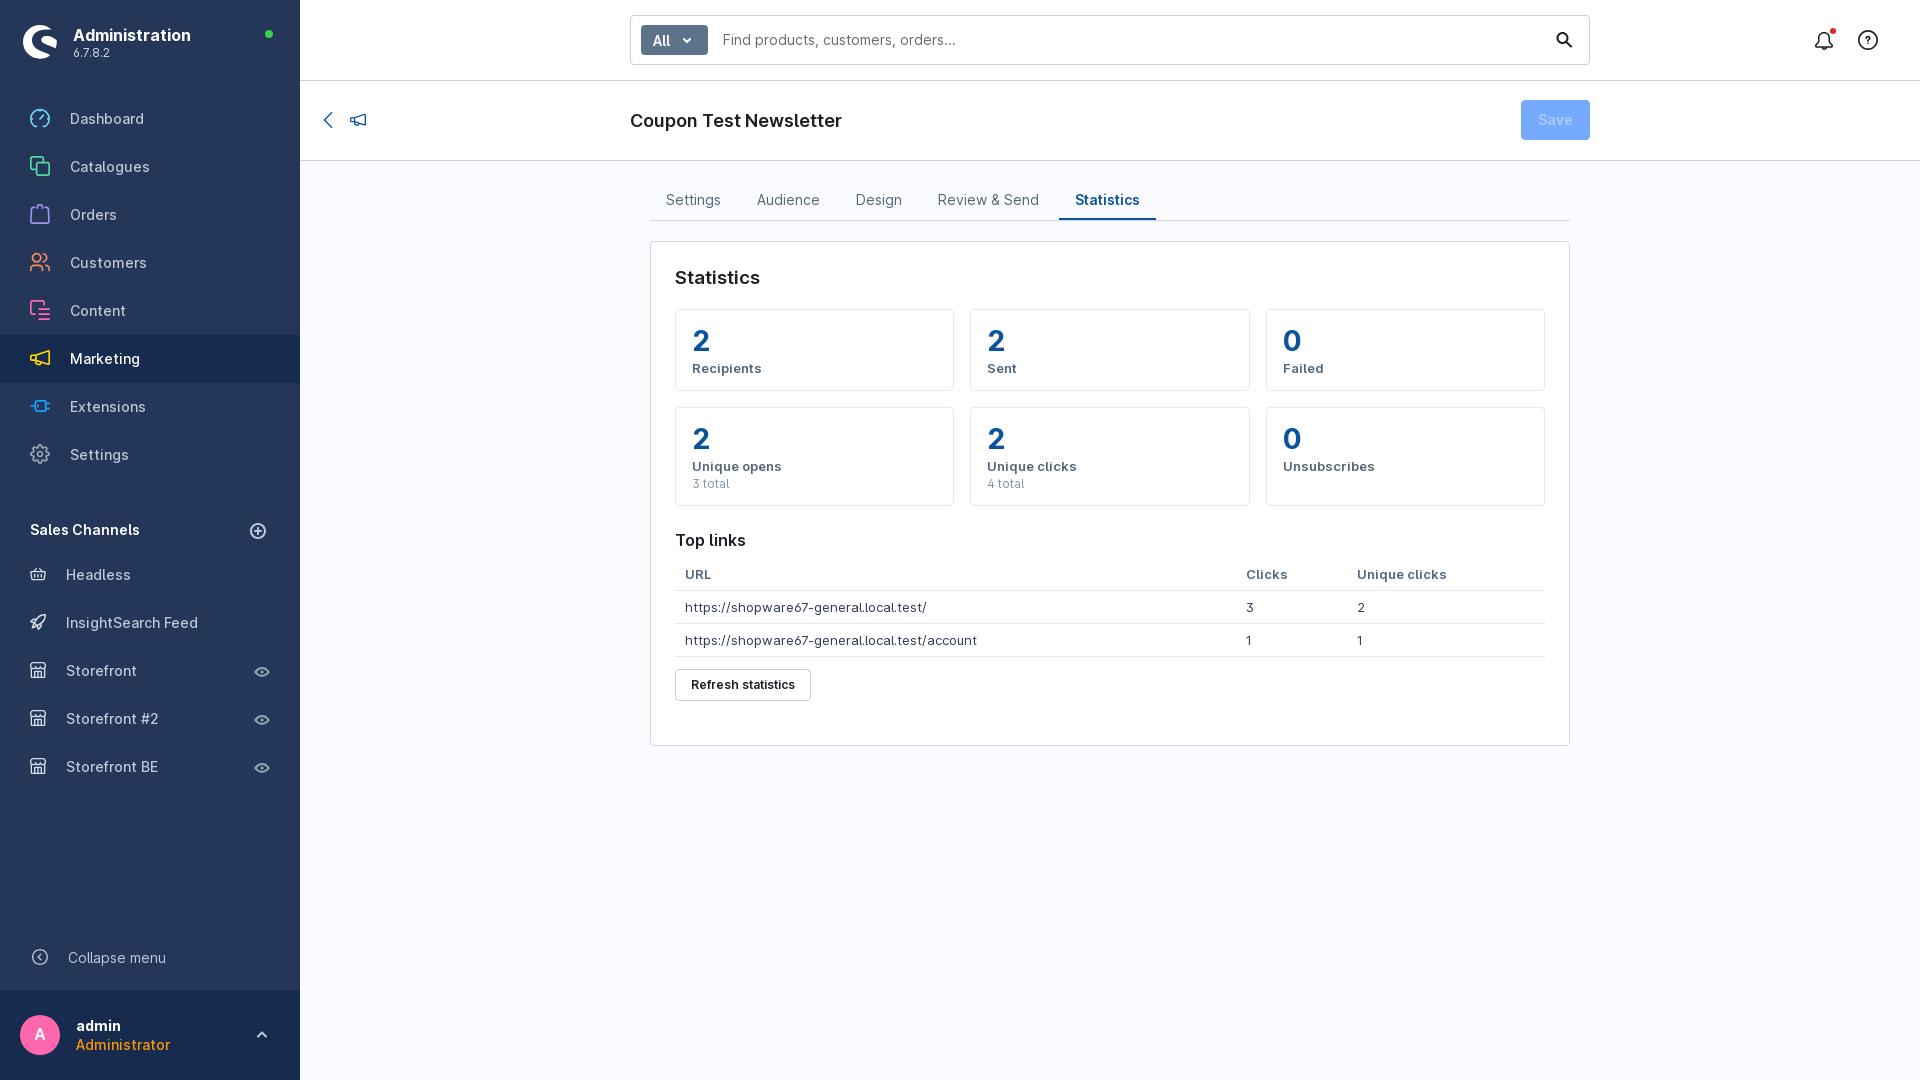This screenshot has height=1080, width=1920.
Task: Open the Dashboard menu item
Action: (150, 119)
